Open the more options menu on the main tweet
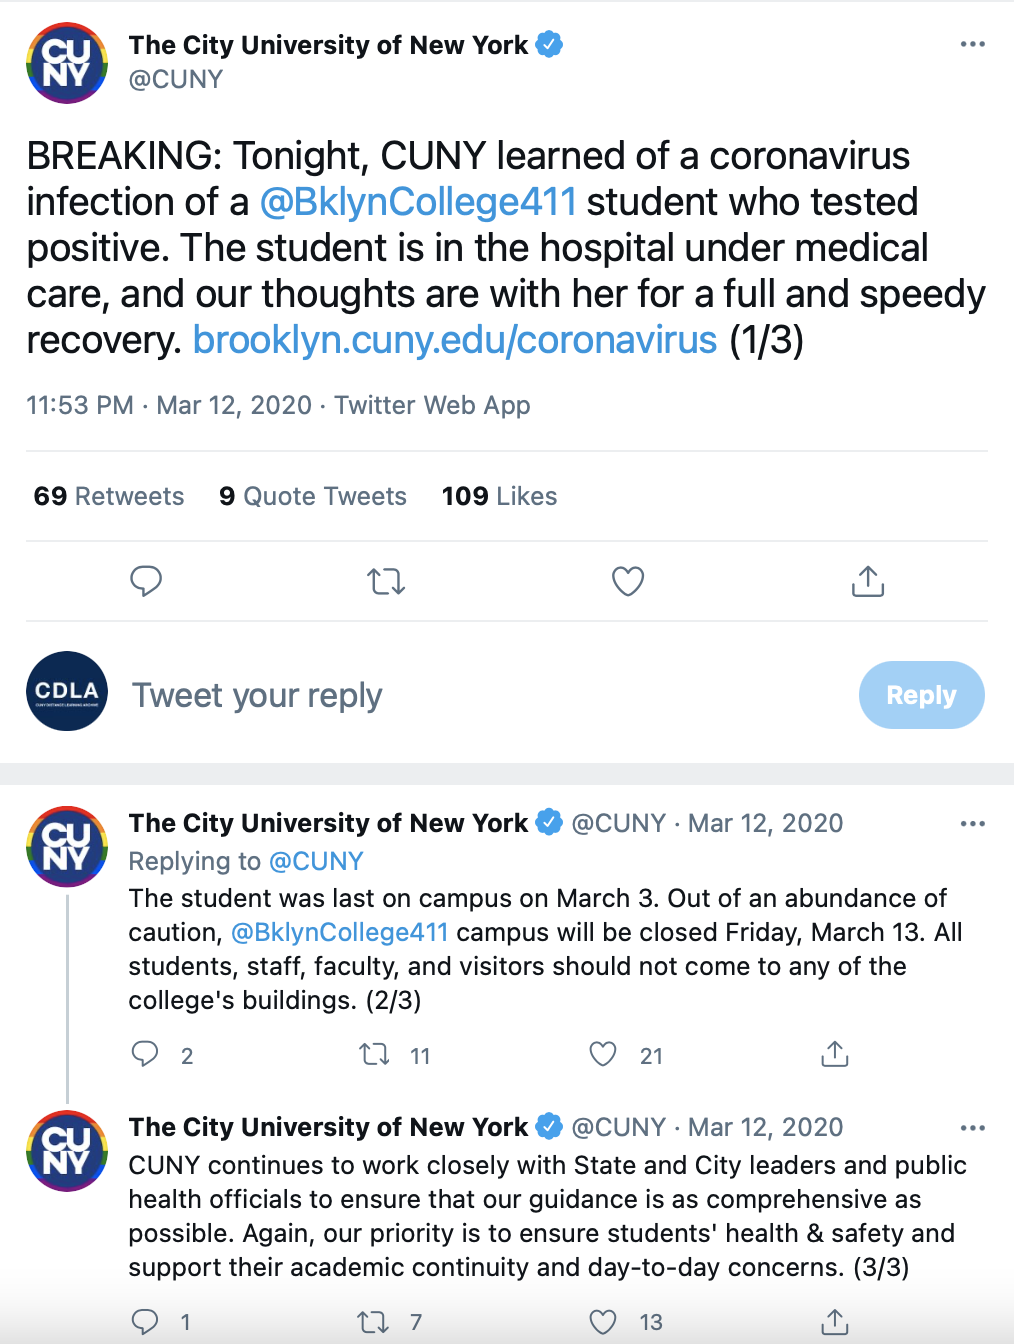This screenshot has width=1014, height=1344. (972, 45)
